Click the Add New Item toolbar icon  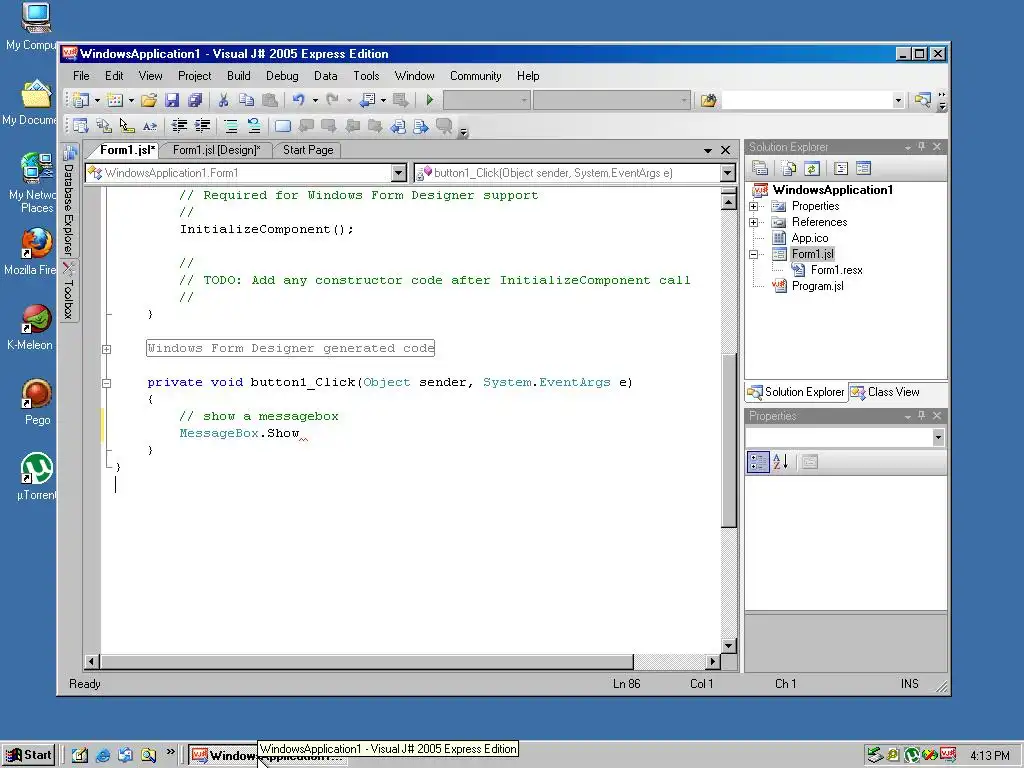pos(116,100)
